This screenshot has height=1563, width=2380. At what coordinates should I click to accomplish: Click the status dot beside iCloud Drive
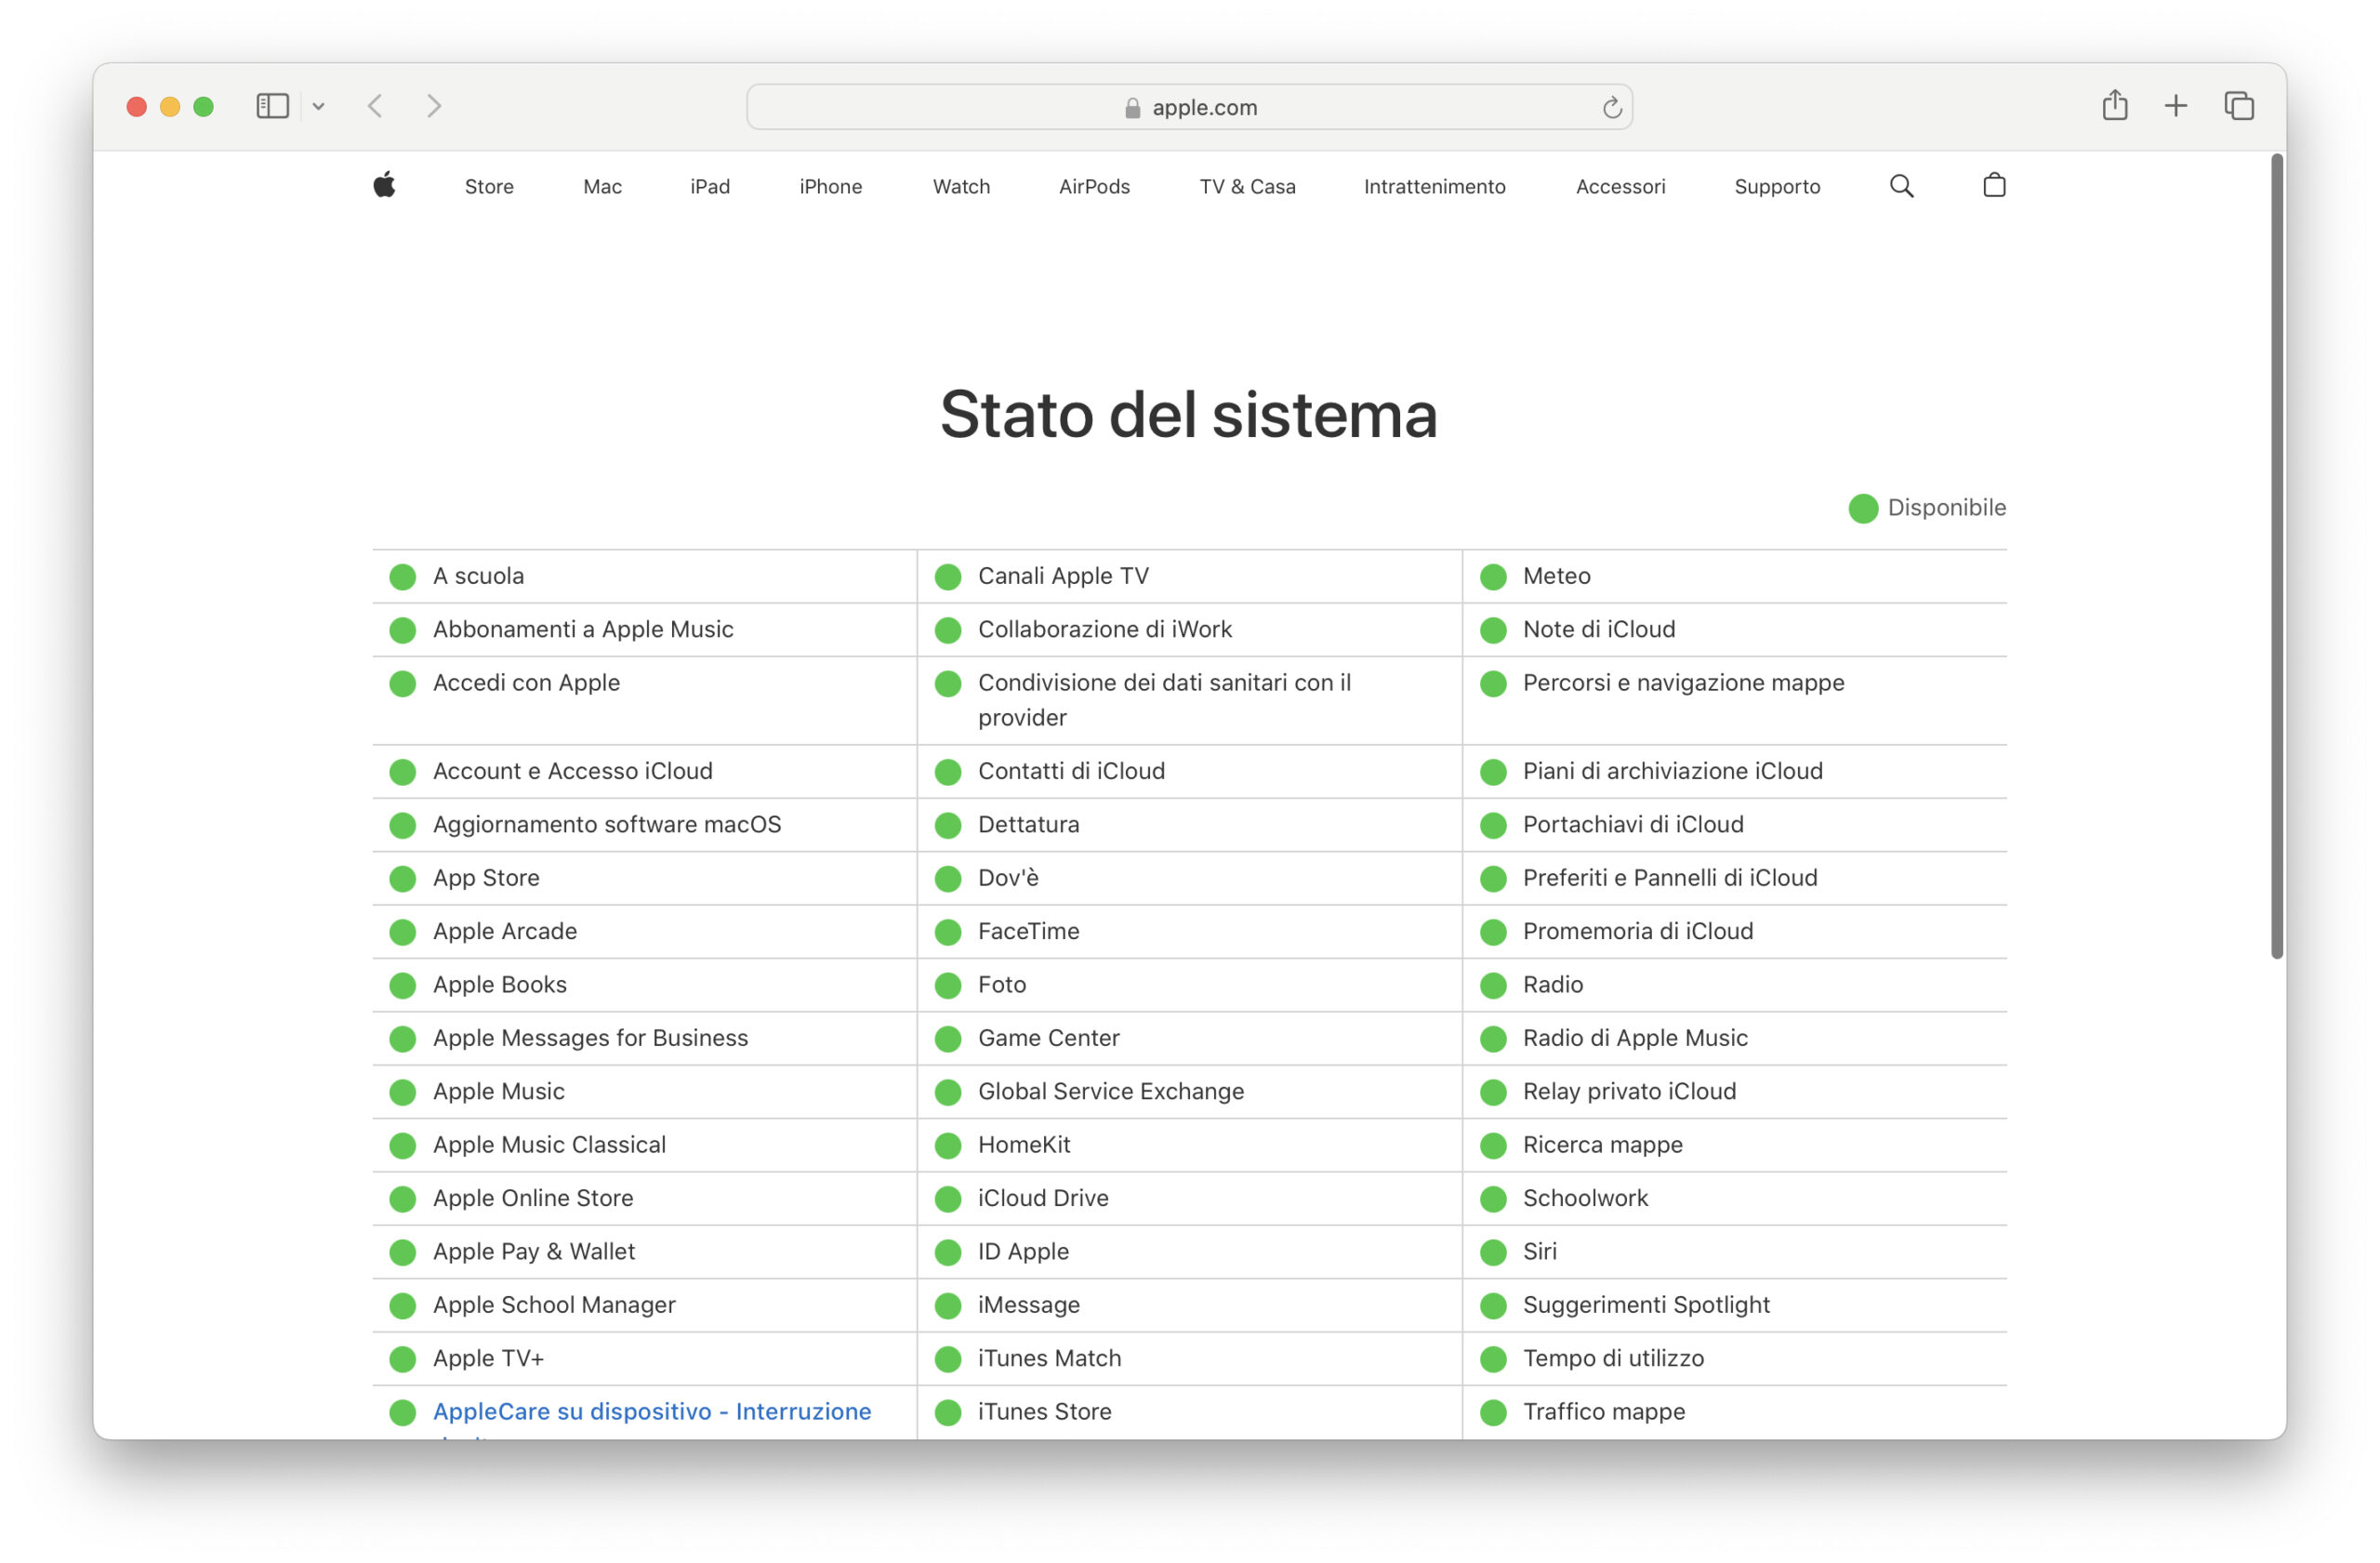coord(948,1198)
